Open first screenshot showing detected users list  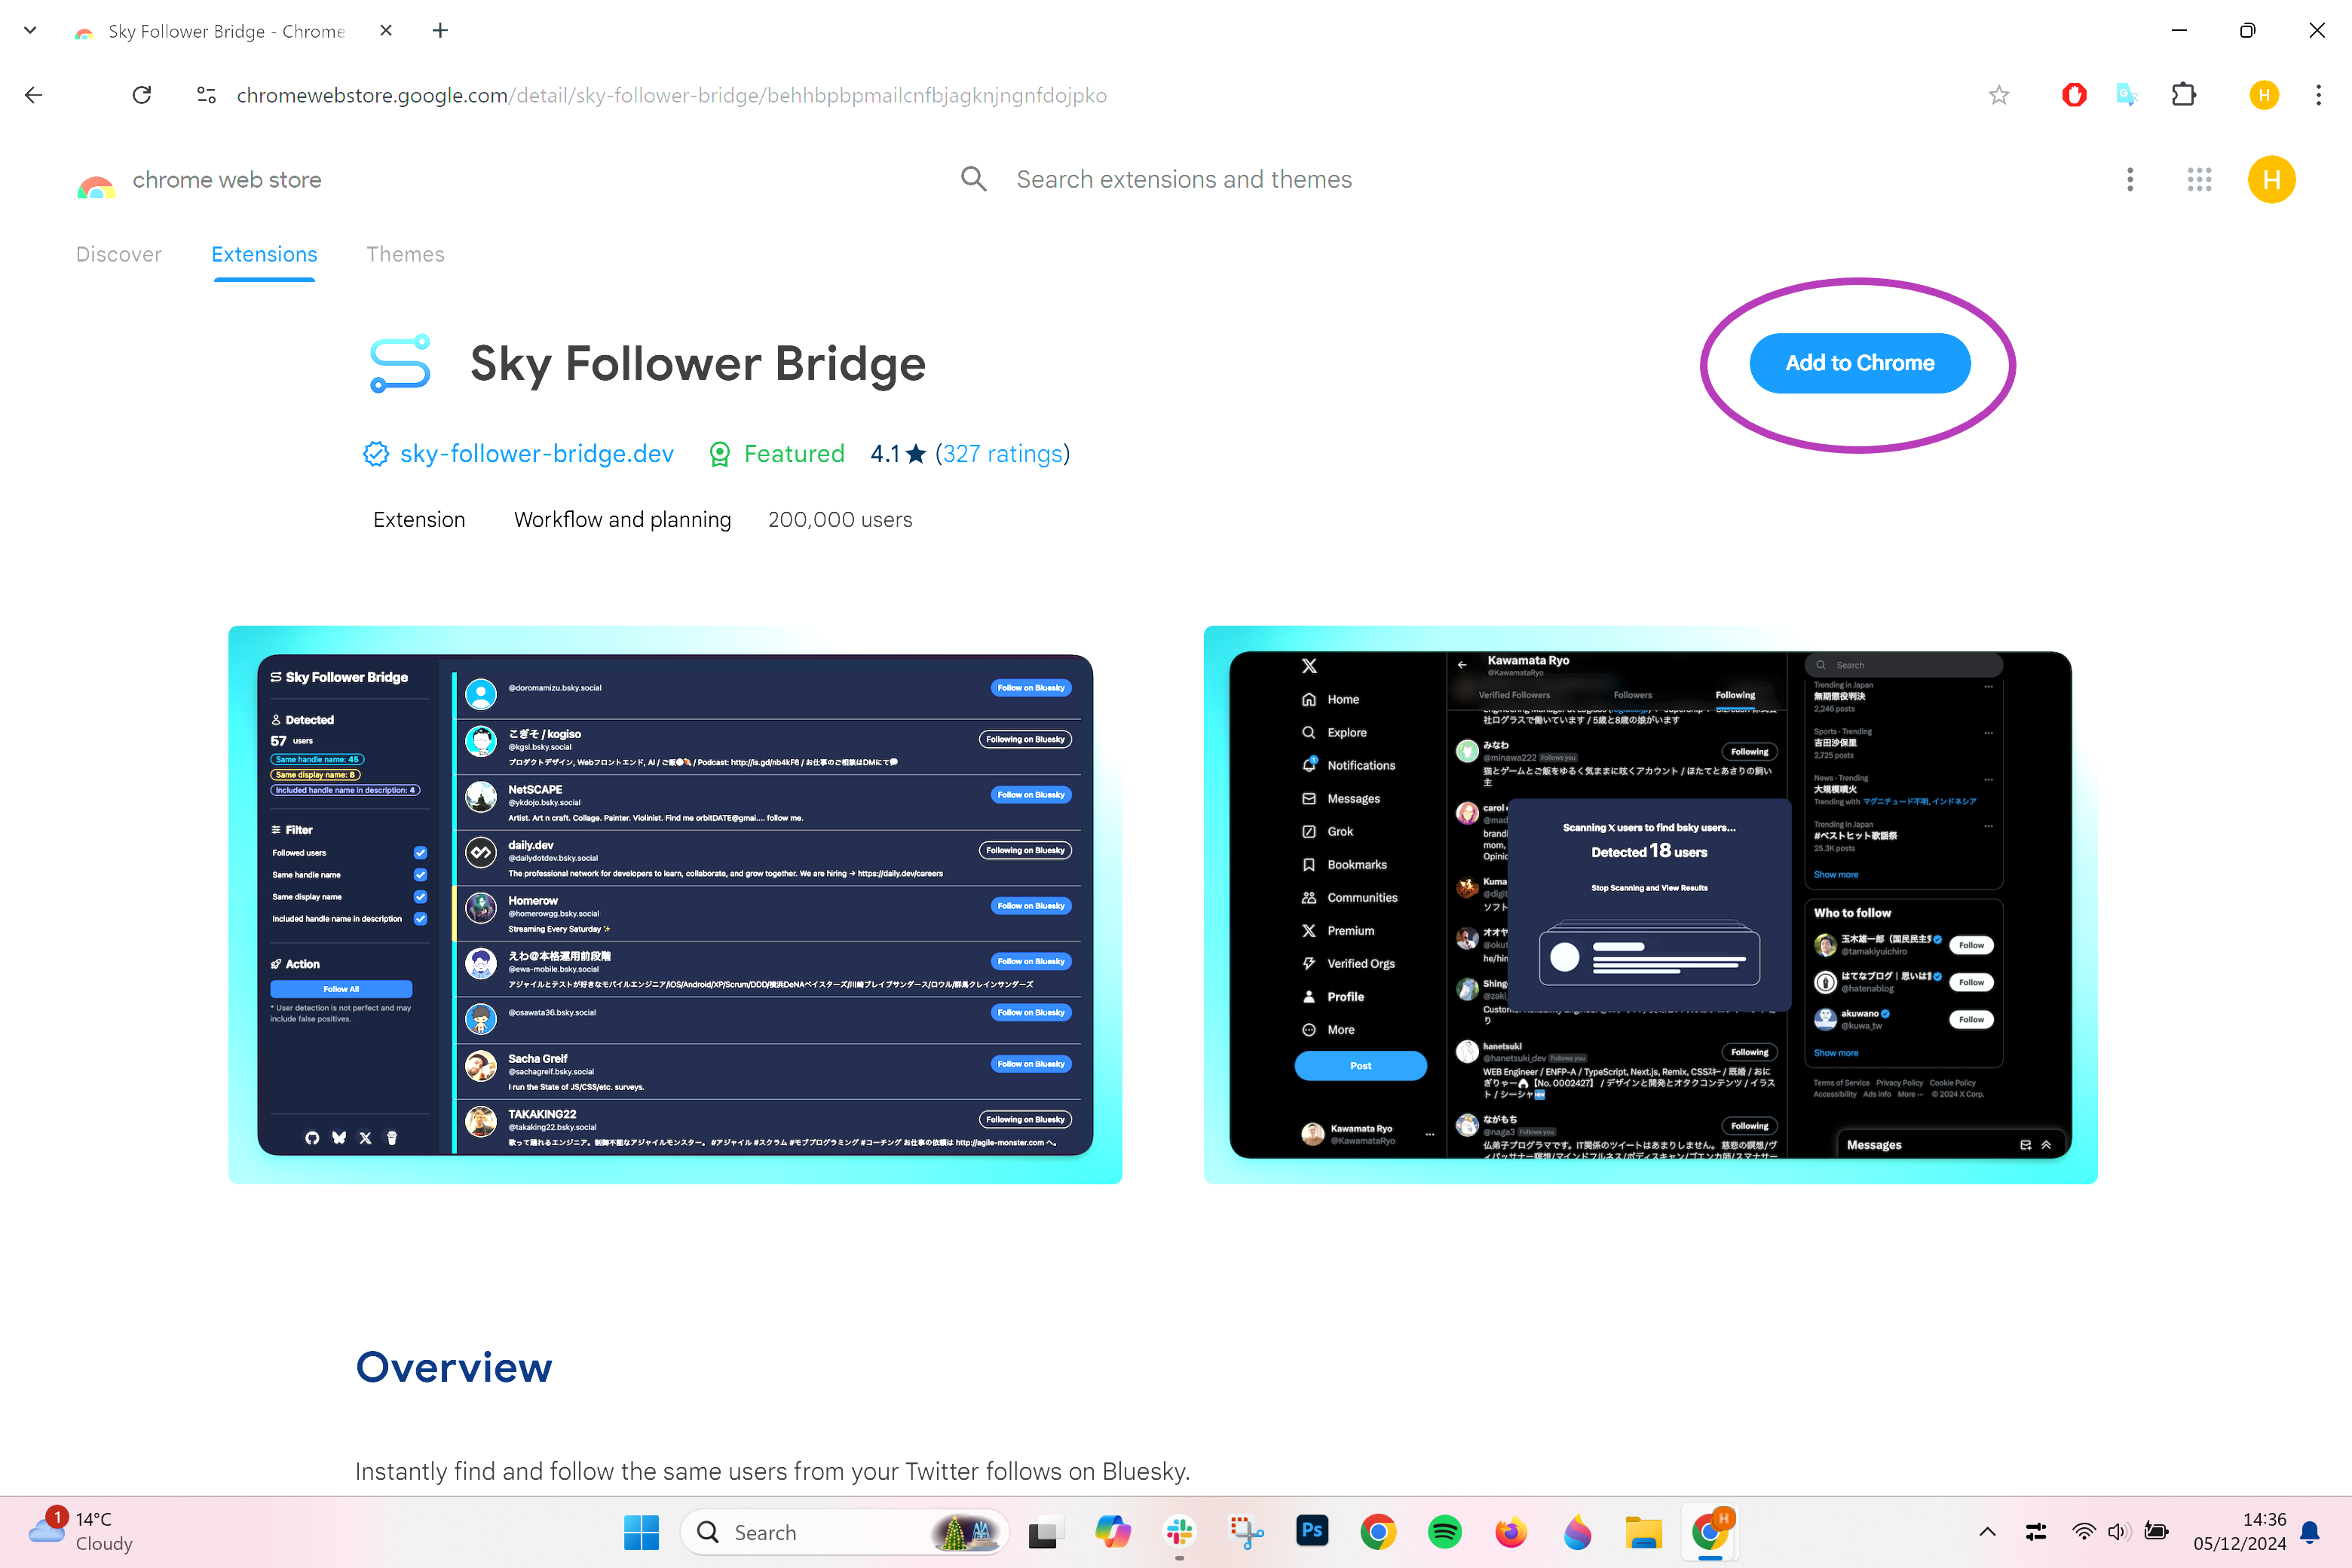[675, 905]
